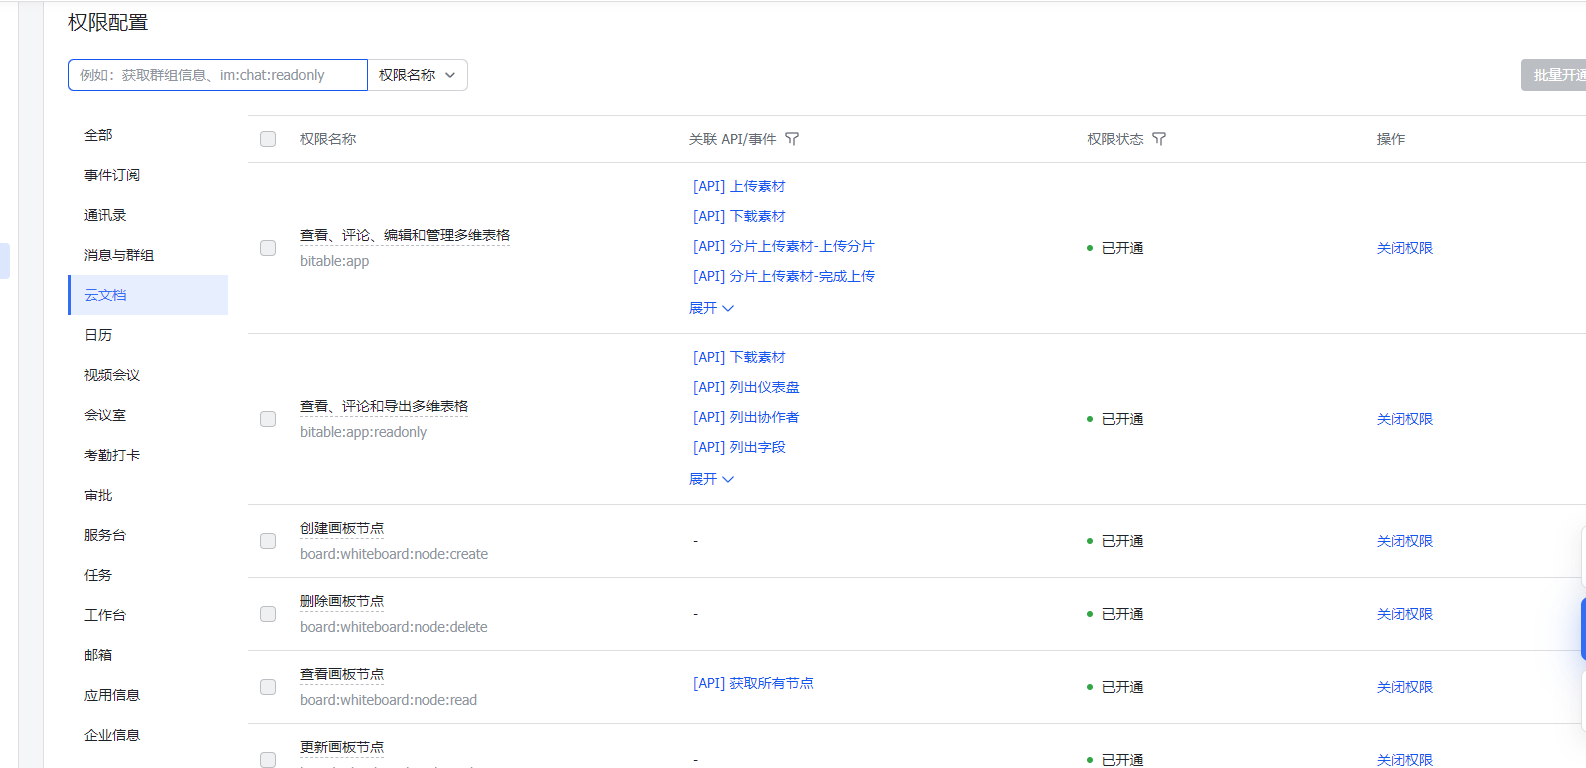
Task: Open the 权限名称 search type dropdown
Action: 417,75
